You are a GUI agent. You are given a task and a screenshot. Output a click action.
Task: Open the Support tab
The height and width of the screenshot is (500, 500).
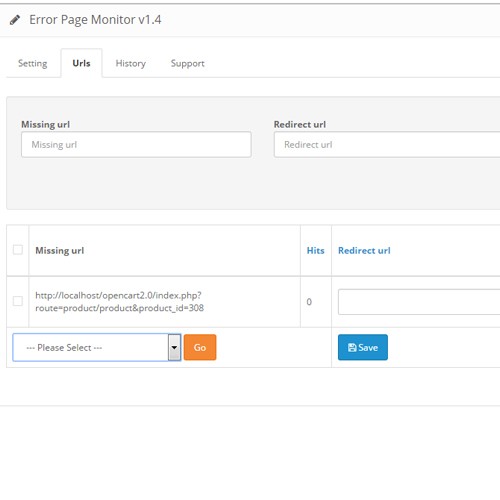coord(188,63)
